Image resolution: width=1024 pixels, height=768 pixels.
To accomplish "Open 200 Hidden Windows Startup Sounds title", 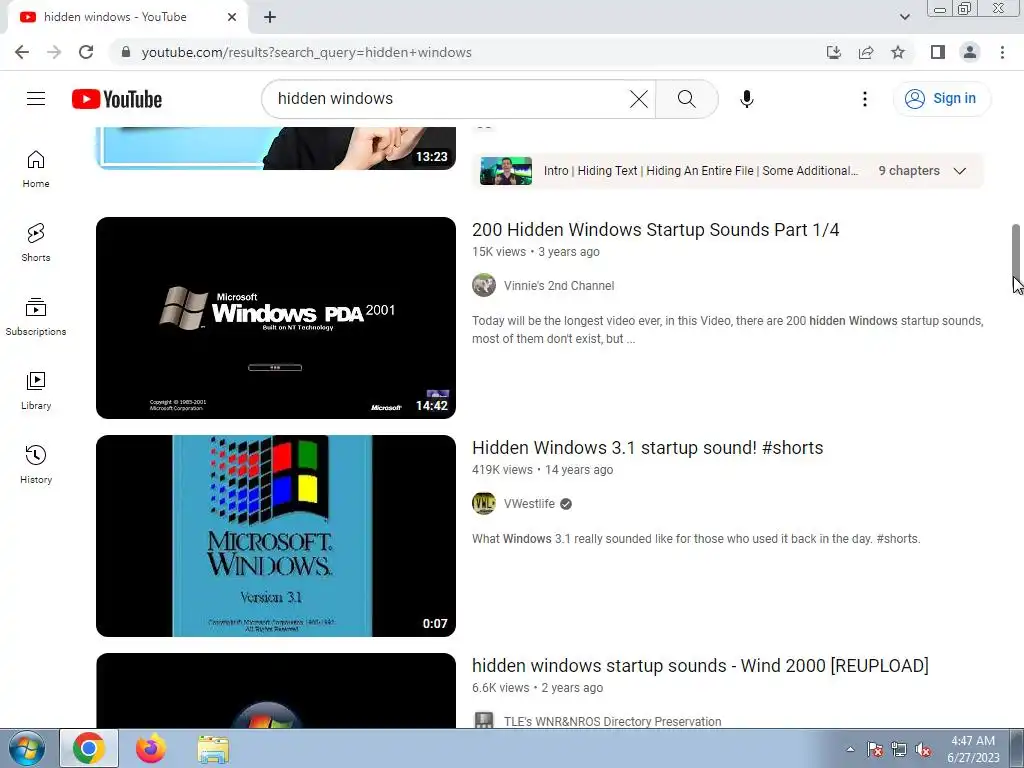I will tap(655, 230).
